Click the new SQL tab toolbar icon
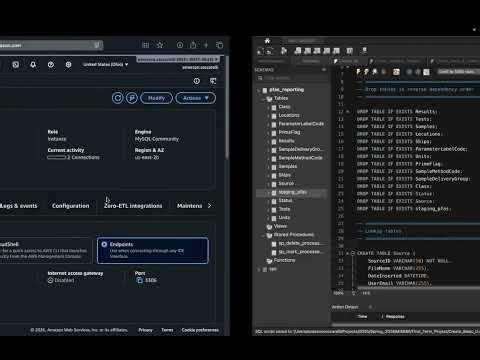The width and height of the screenshot is (480, 360). point(261,51)
